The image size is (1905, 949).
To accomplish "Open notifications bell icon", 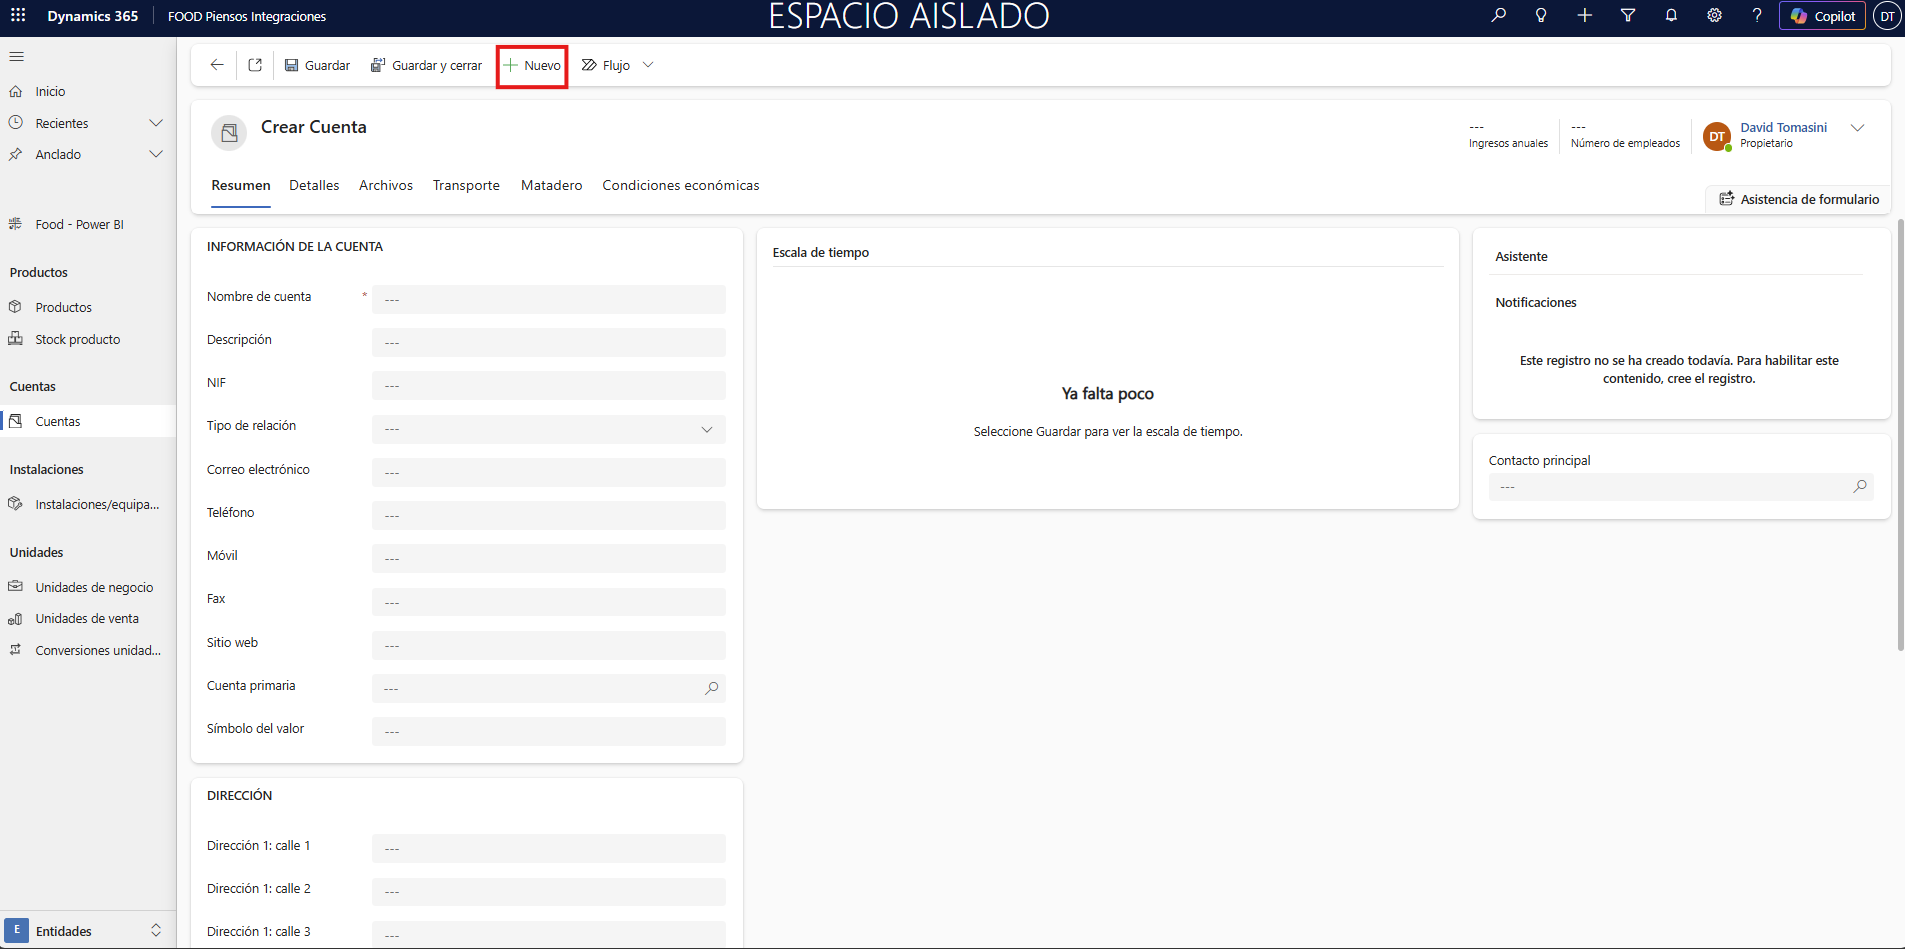I will pos(1671,16).
